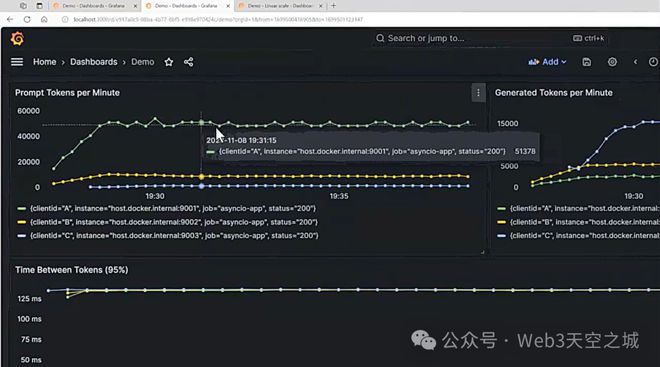Click the Grafana logo icon
The width and height of the screenshot is (660, 367).
pos(17,38)
